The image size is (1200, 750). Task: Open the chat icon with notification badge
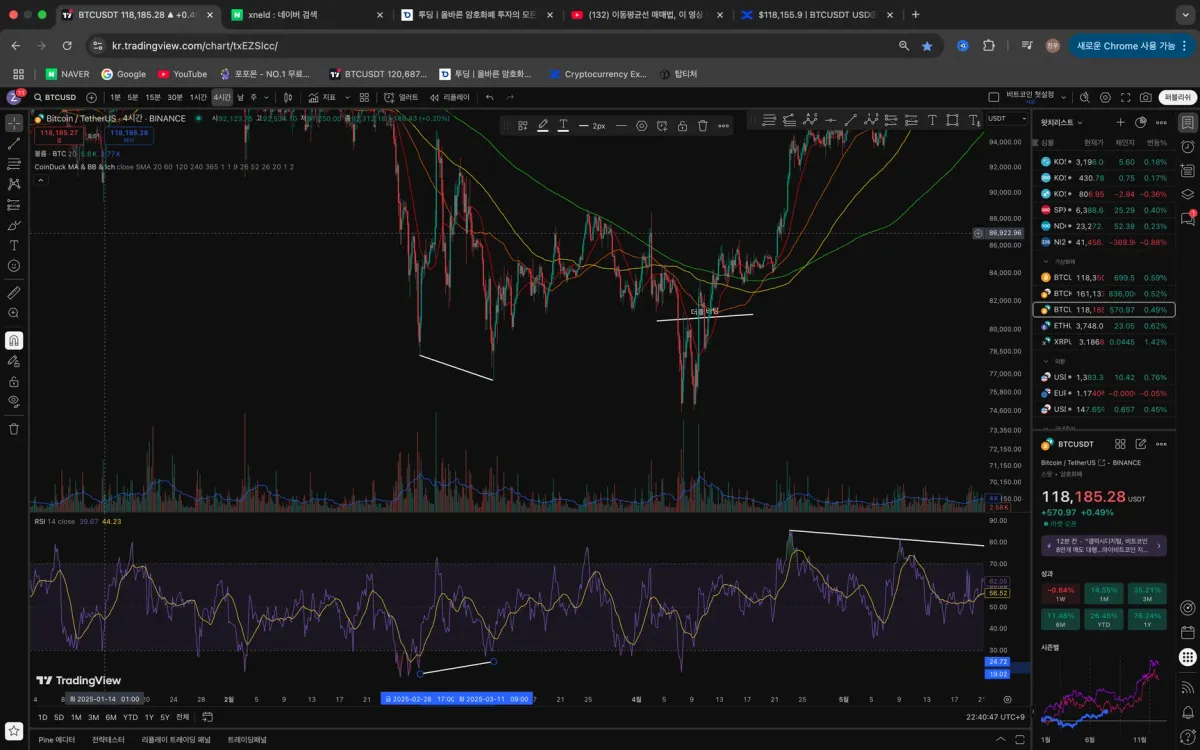click(1187, 217)
